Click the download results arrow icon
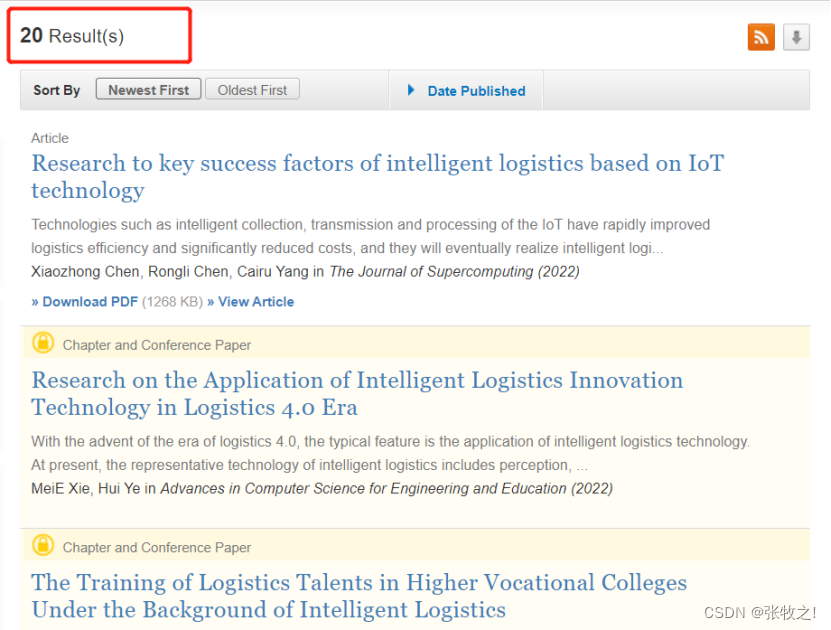Screen dimensions: 831x630 point(796,37)
